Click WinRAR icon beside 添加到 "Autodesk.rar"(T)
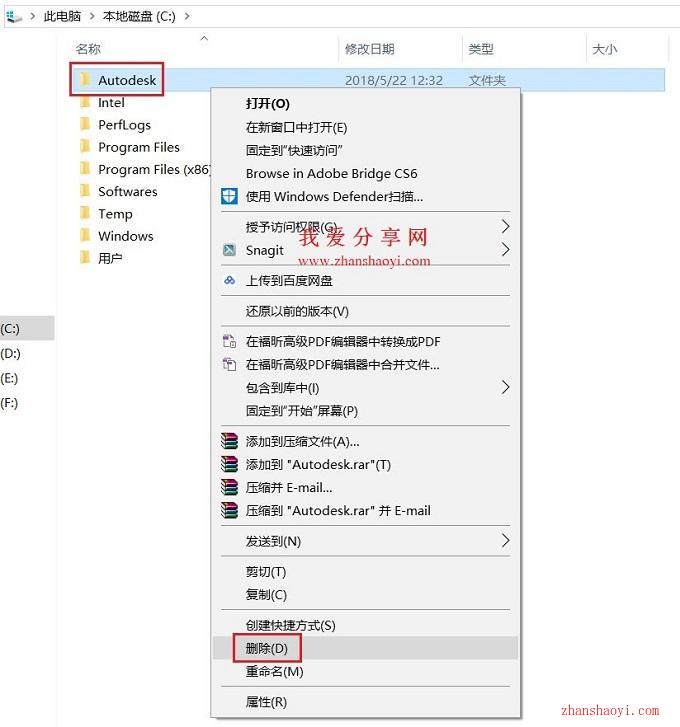 (229, 464)
